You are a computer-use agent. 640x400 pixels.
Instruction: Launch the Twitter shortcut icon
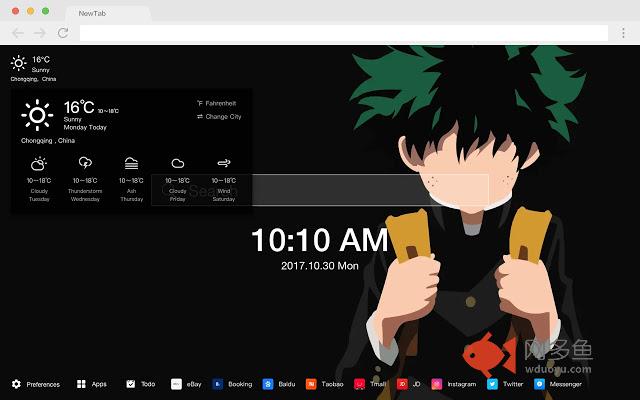click(x=492, y=384)
